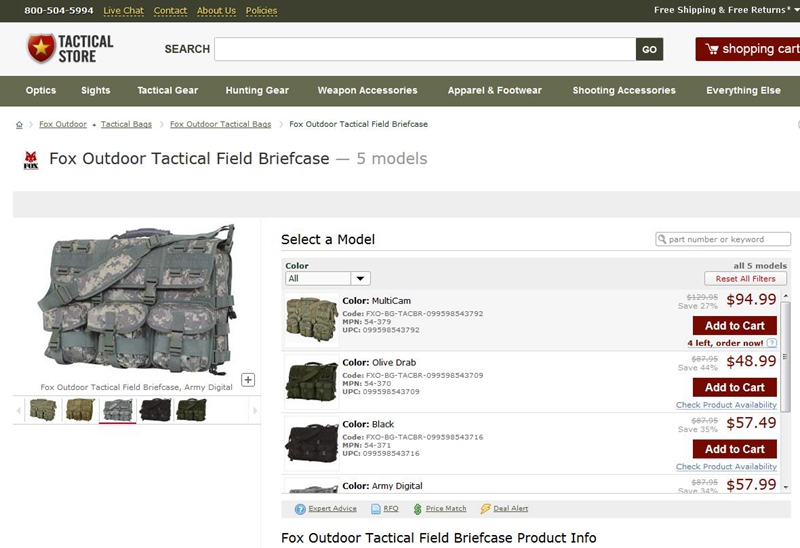Open Live Chat link
Viewport: 800px width, 548px height.
(x=123, y=11)
